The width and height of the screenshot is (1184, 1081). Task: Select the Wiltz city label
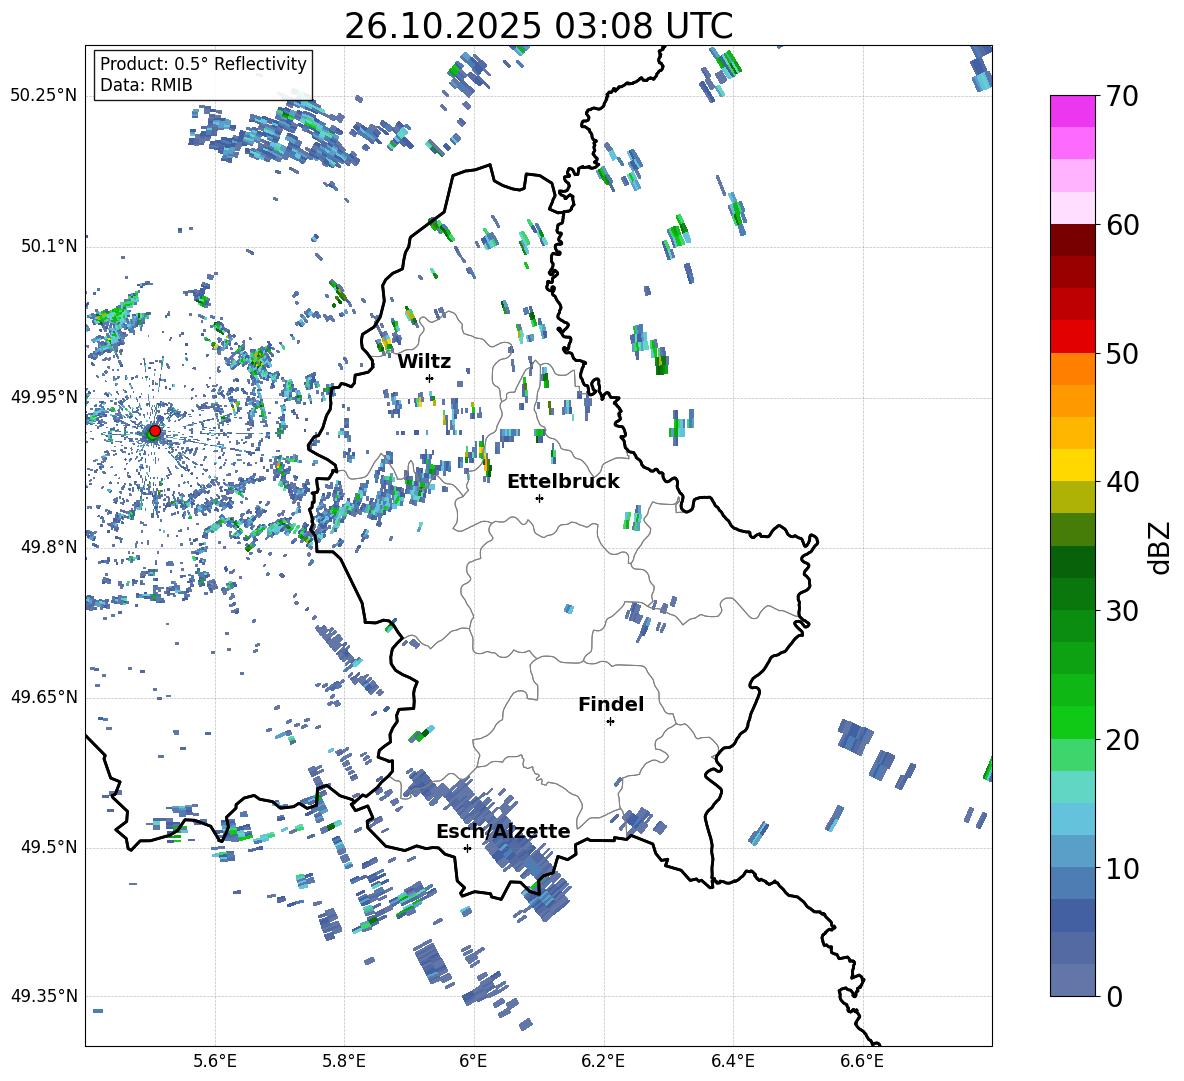[424, 362]
